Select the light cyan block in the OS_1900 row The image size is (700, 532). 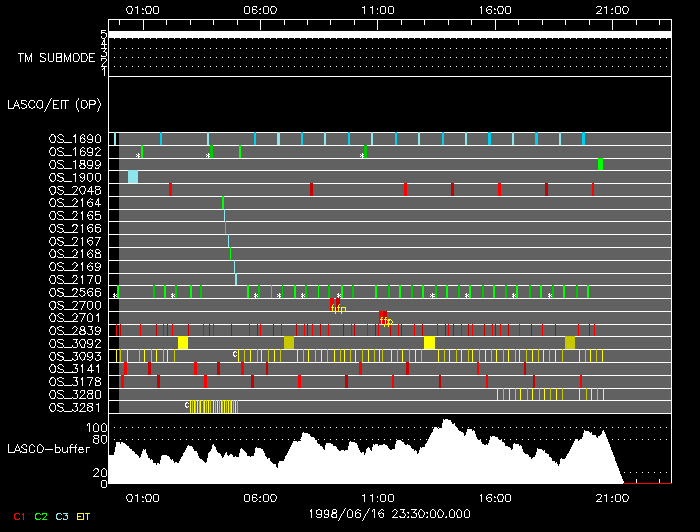pos(133,177)
